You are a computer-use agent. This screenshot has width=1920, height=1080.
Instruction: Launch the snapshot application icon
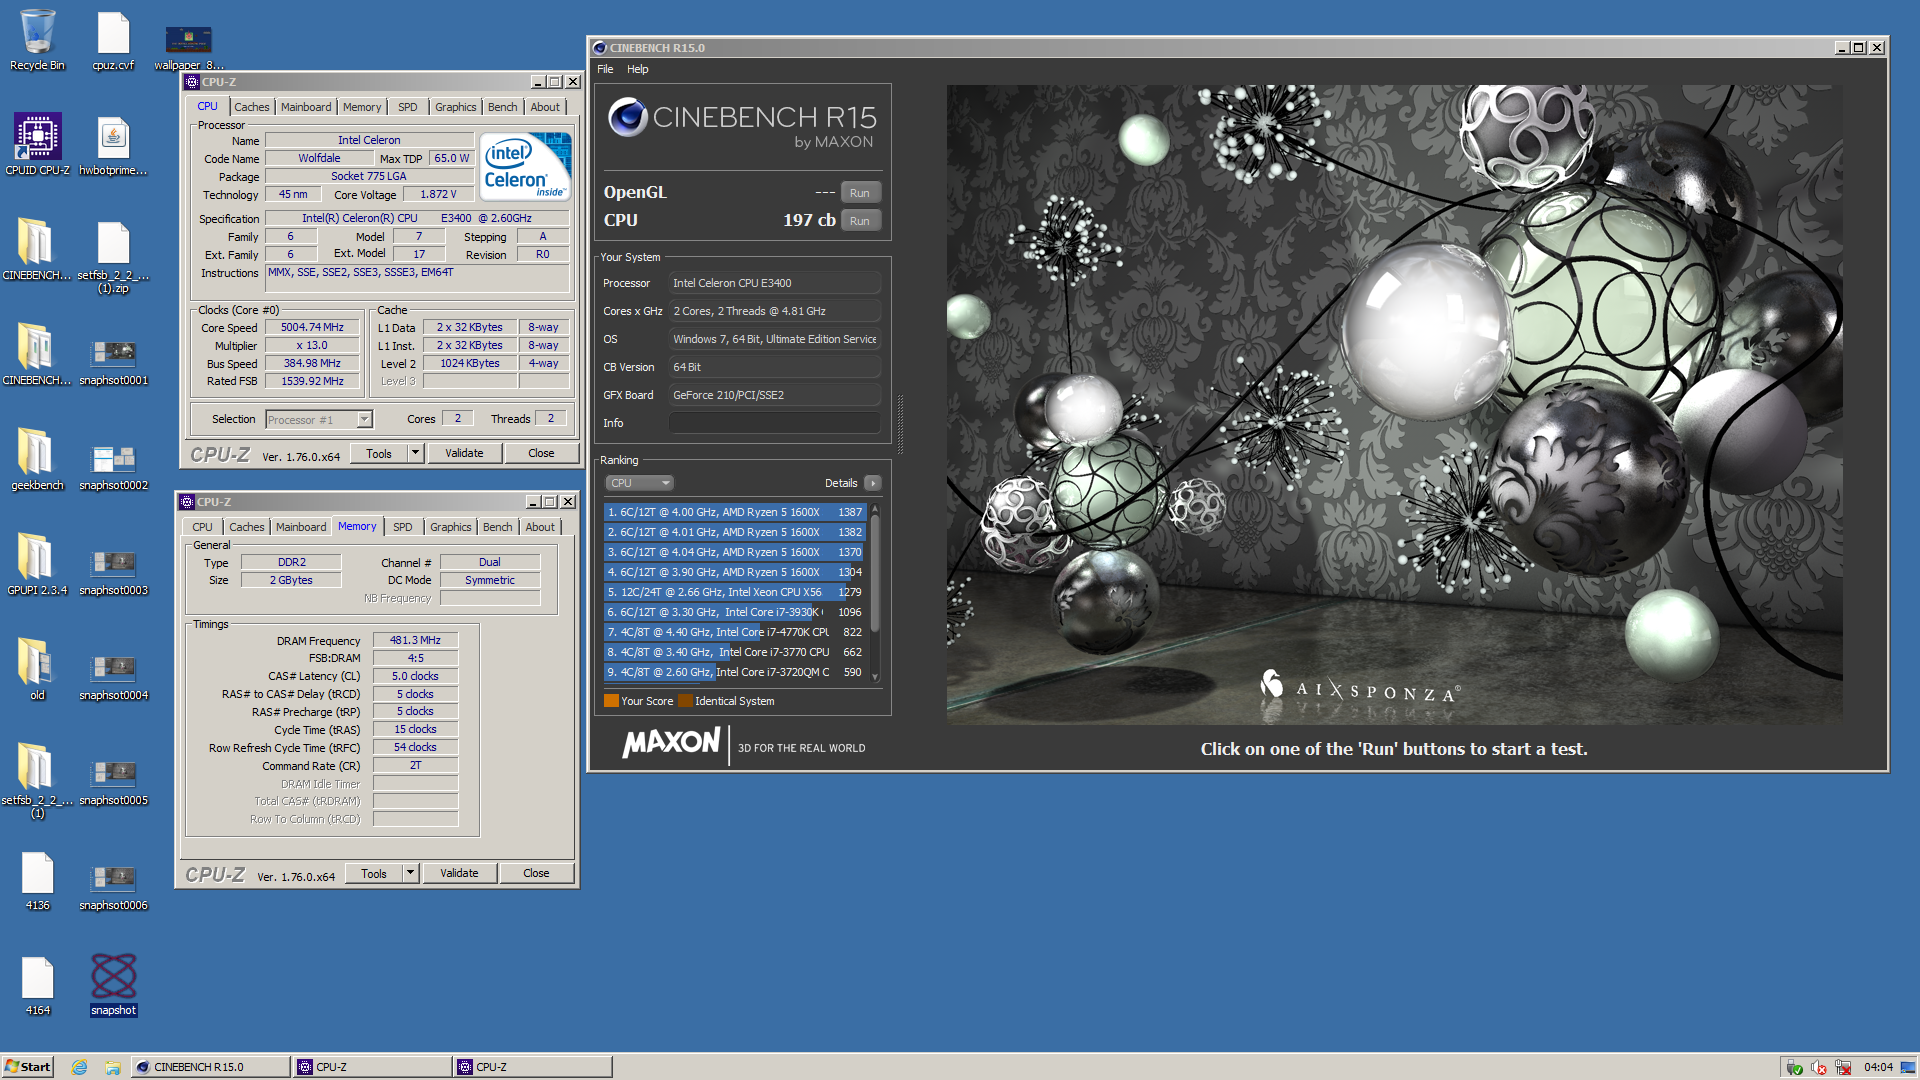pyautogui.click(x=113, y=985)
